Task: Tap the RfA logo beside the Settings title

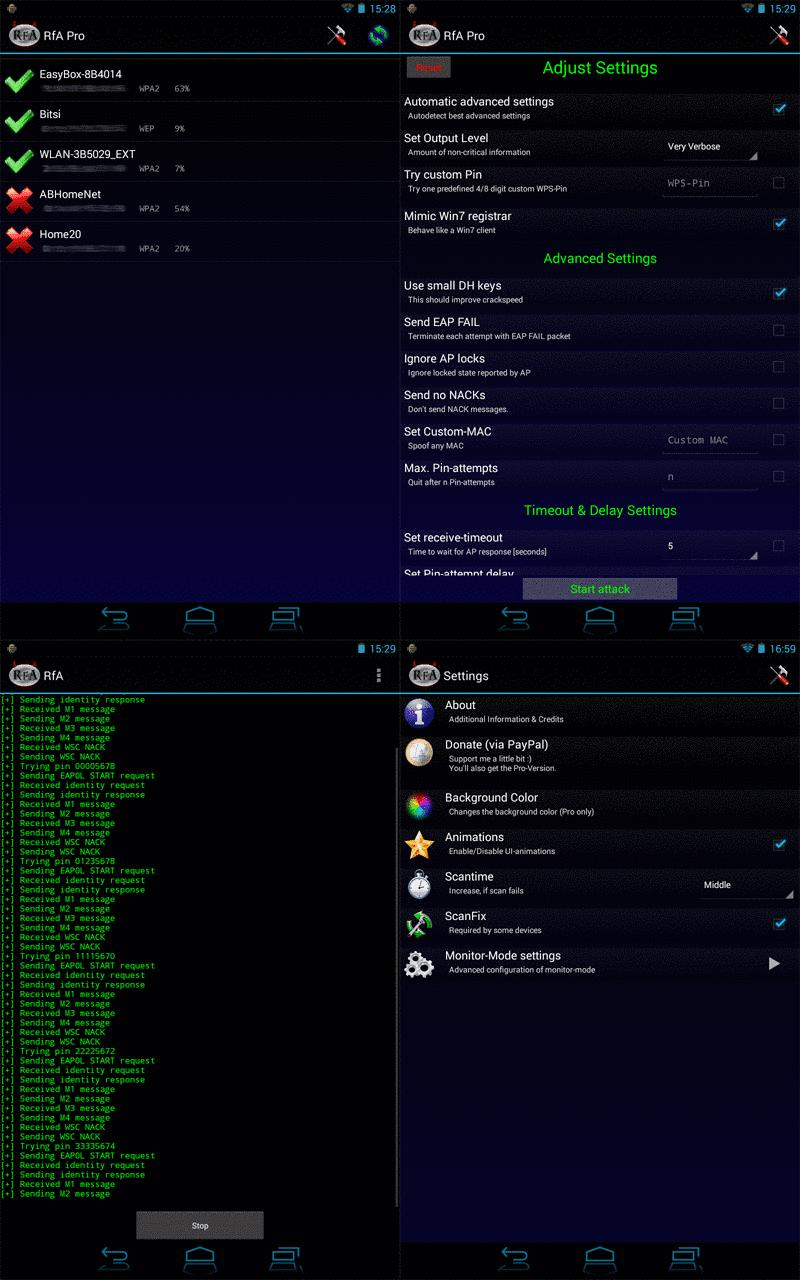Action: point(424,675)
